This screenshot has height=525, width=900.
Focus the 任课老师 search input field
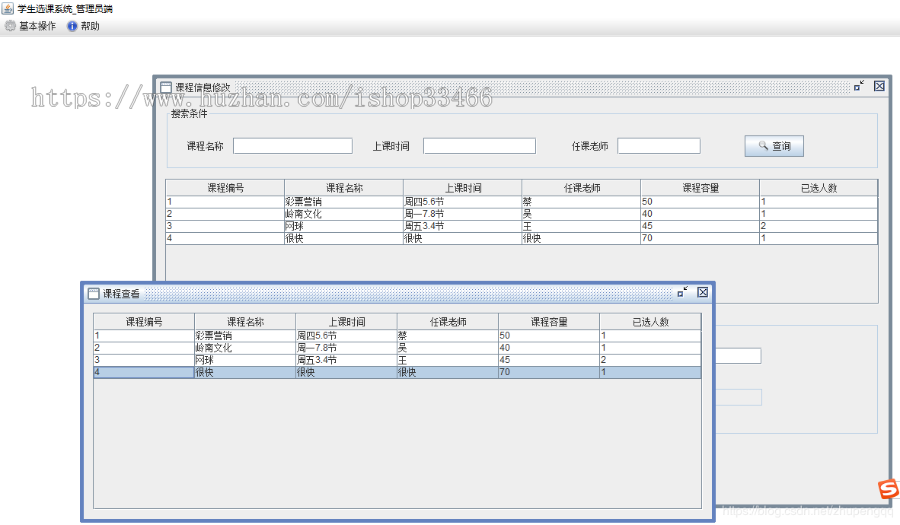click(659, 146)
